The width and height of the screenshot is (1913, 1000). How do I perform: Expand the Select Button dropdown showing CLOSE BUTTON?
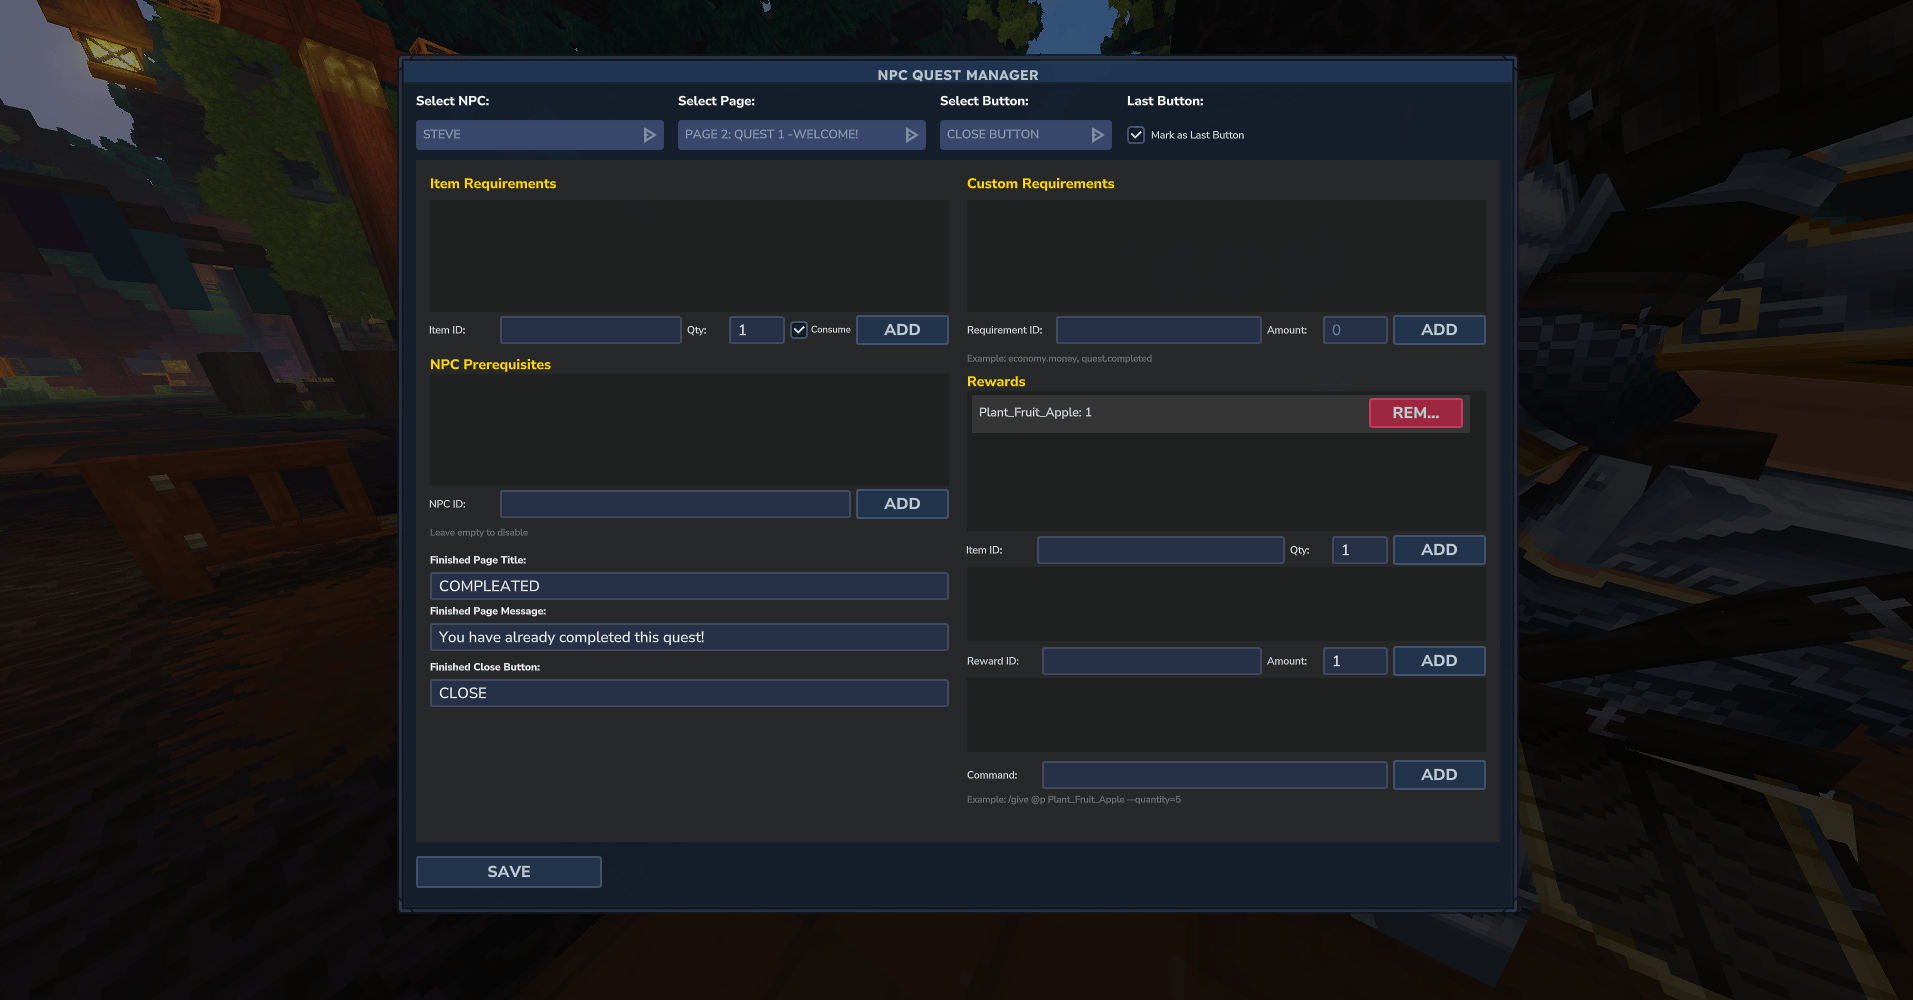(x=1015, y=134)
